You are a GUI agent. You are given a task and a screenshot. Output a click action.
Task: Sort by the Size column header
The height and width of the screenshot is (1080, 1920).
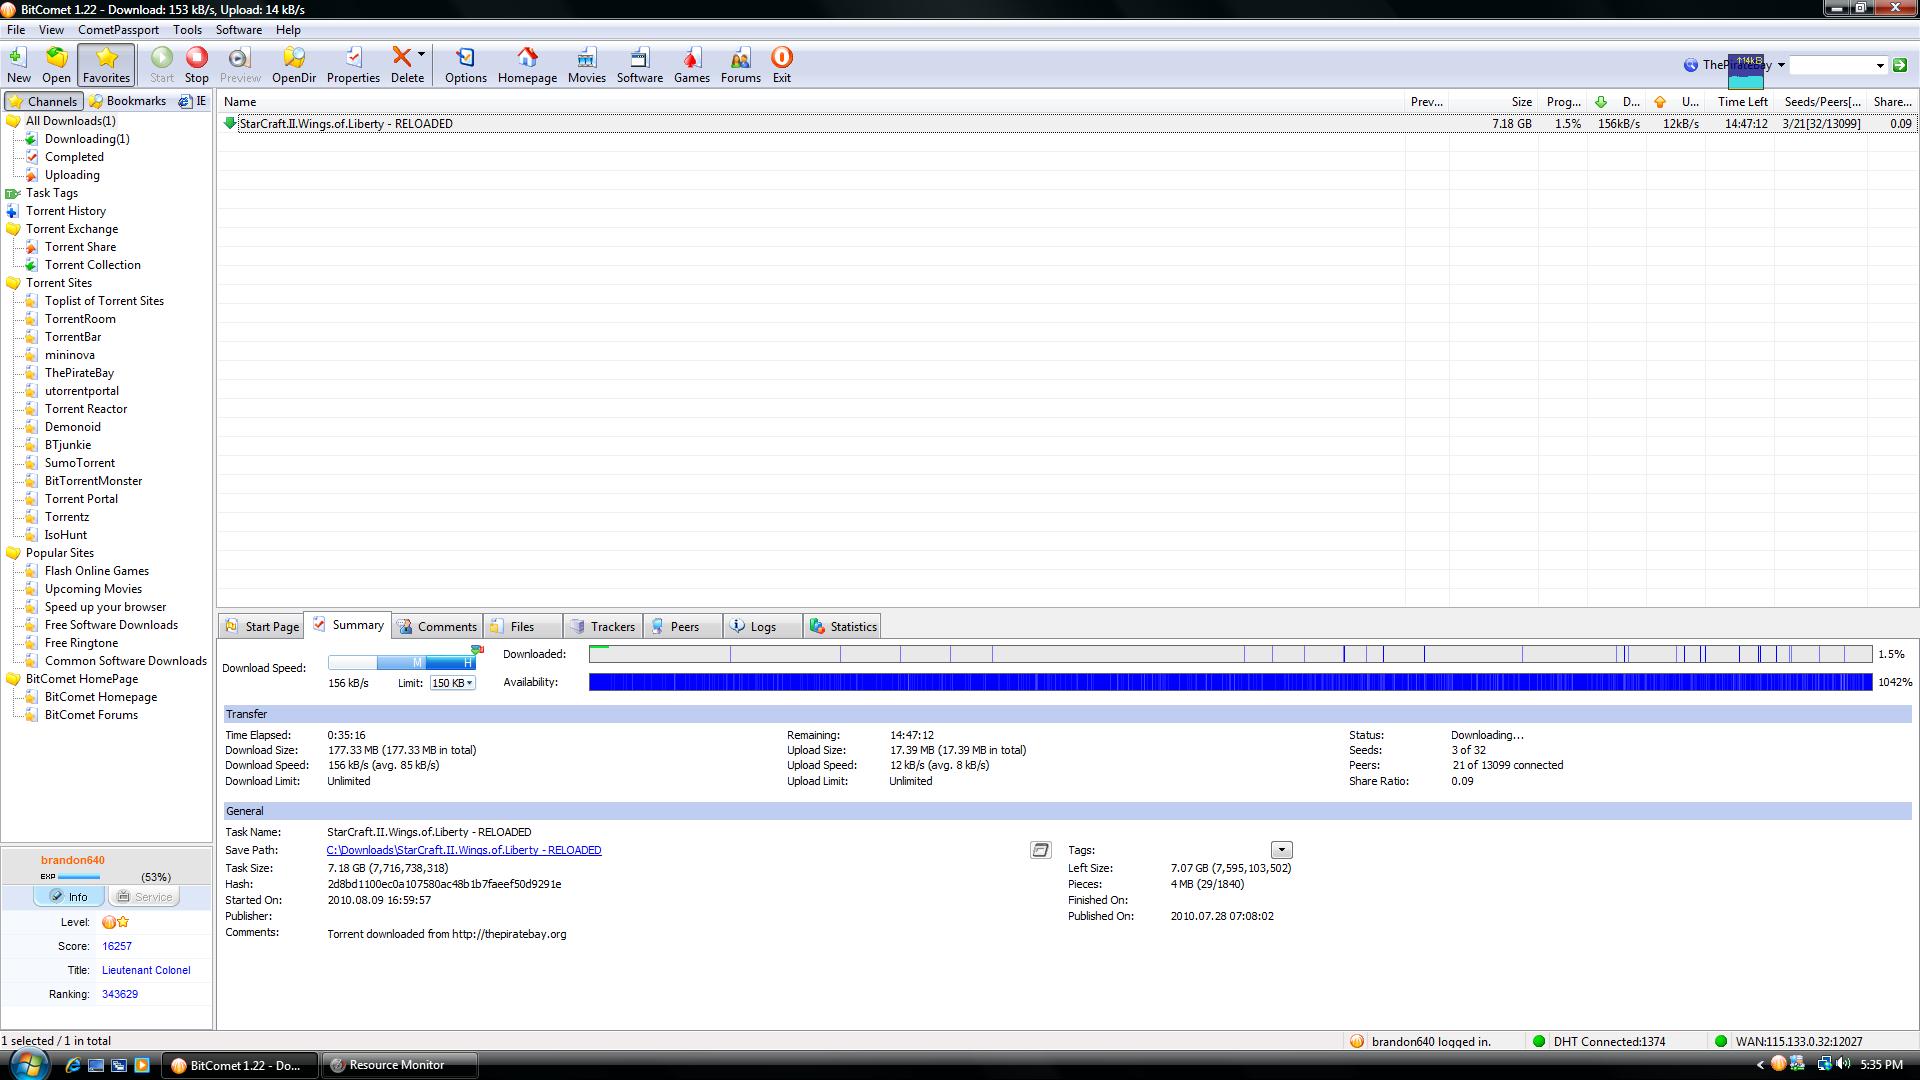(1492, 101)
